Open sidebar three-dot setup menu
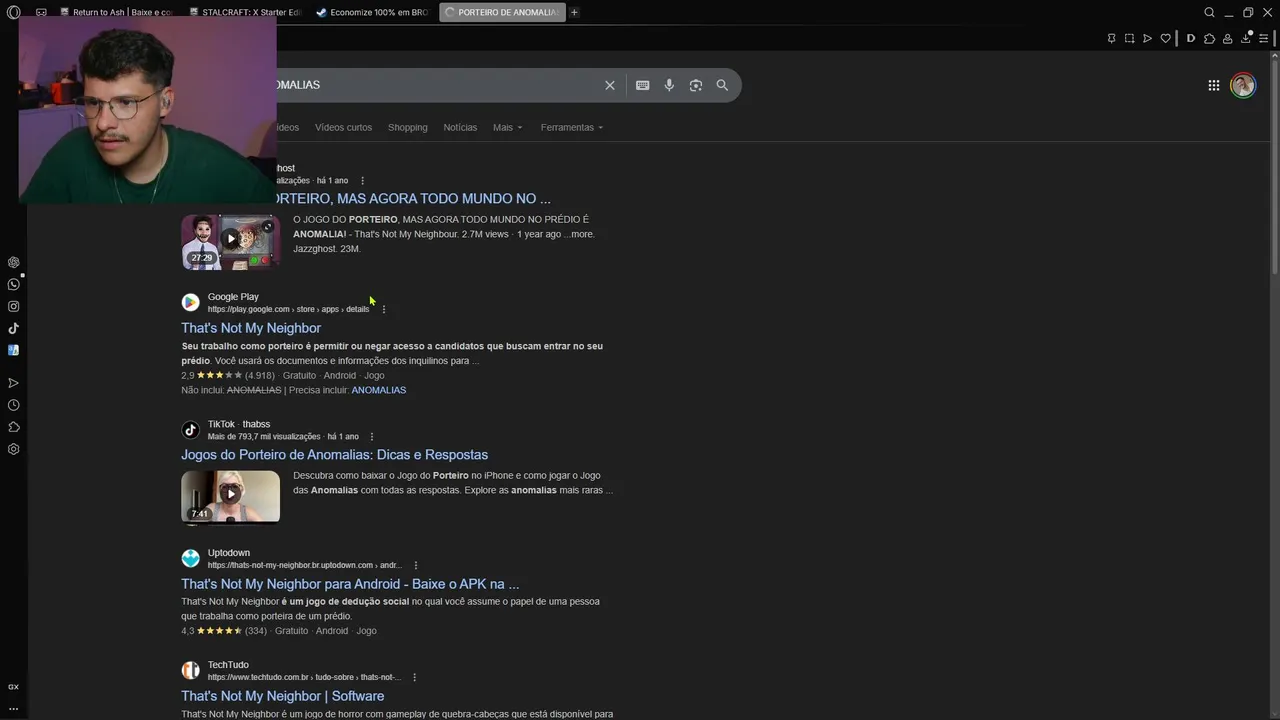The height and width of the screenshot is (720, 1280). (13, 708)
